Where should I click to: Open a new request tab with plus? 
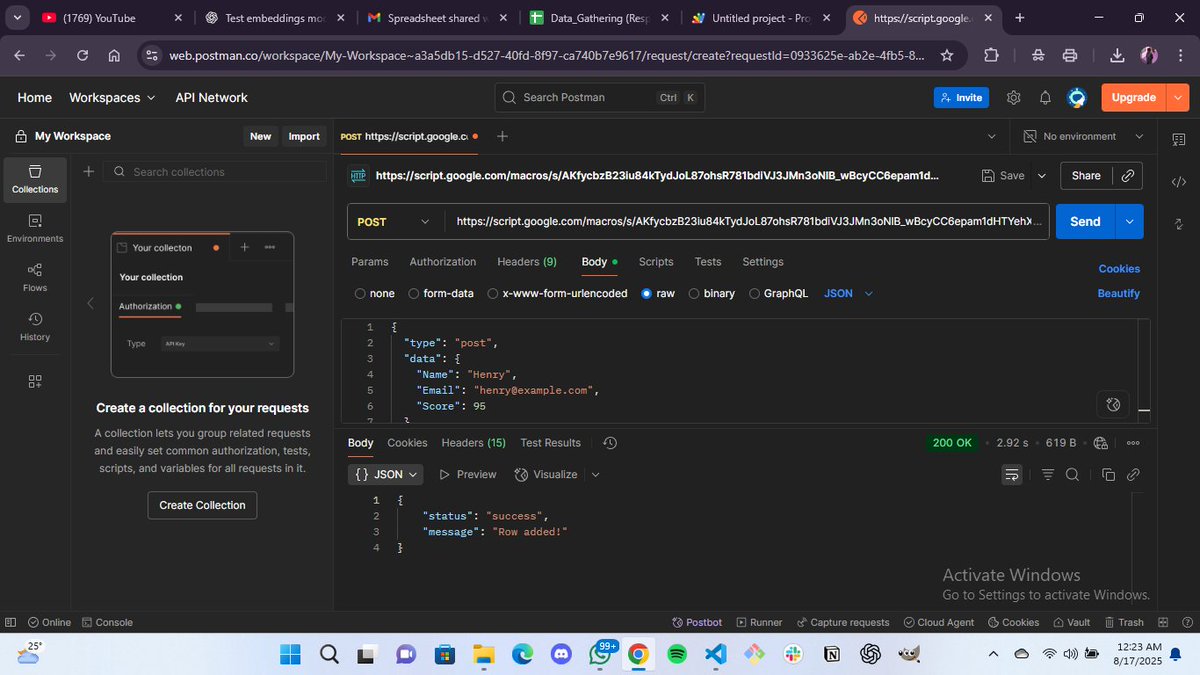502,136
